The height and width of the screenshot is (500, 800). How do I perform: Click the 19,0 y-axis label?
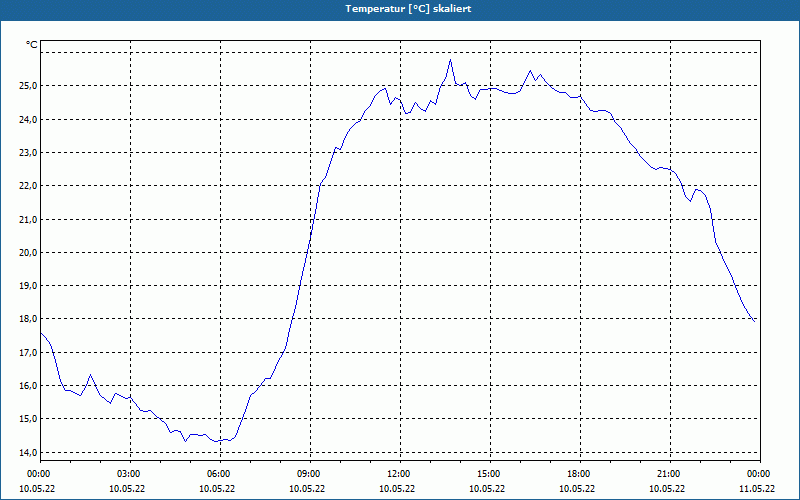29,286
